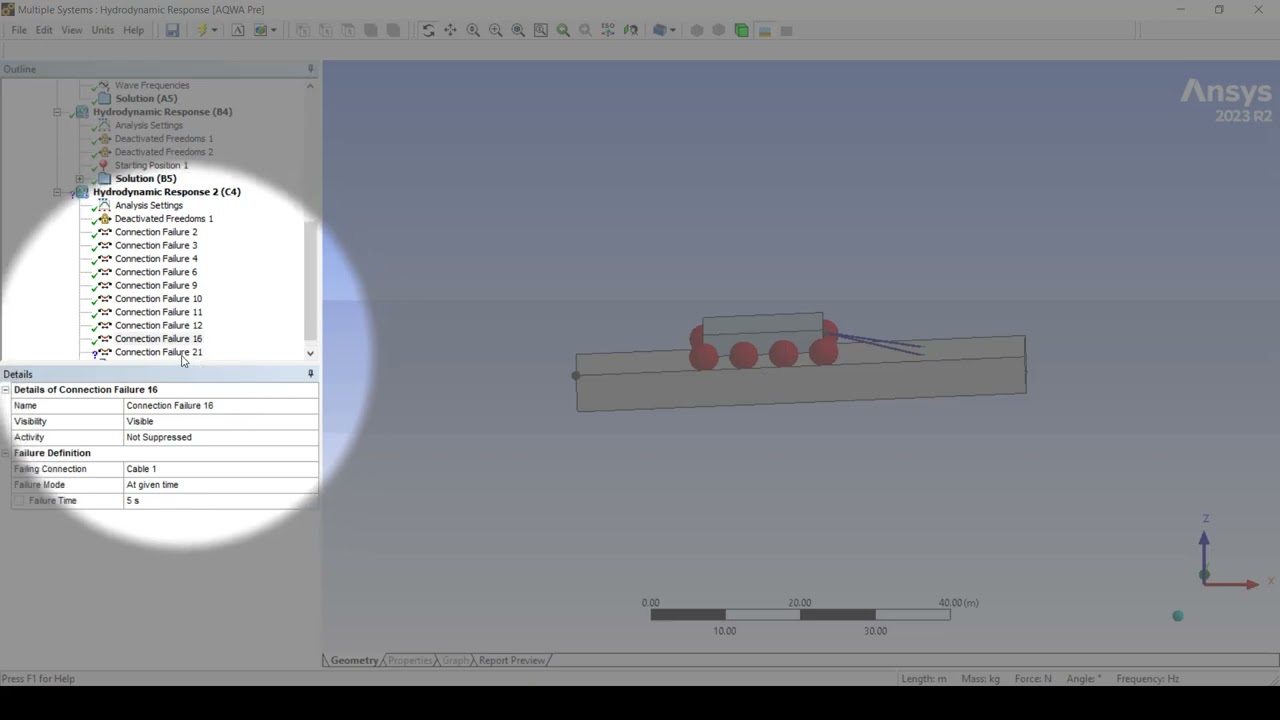Select the Rotate view tool

pos(428,30)
